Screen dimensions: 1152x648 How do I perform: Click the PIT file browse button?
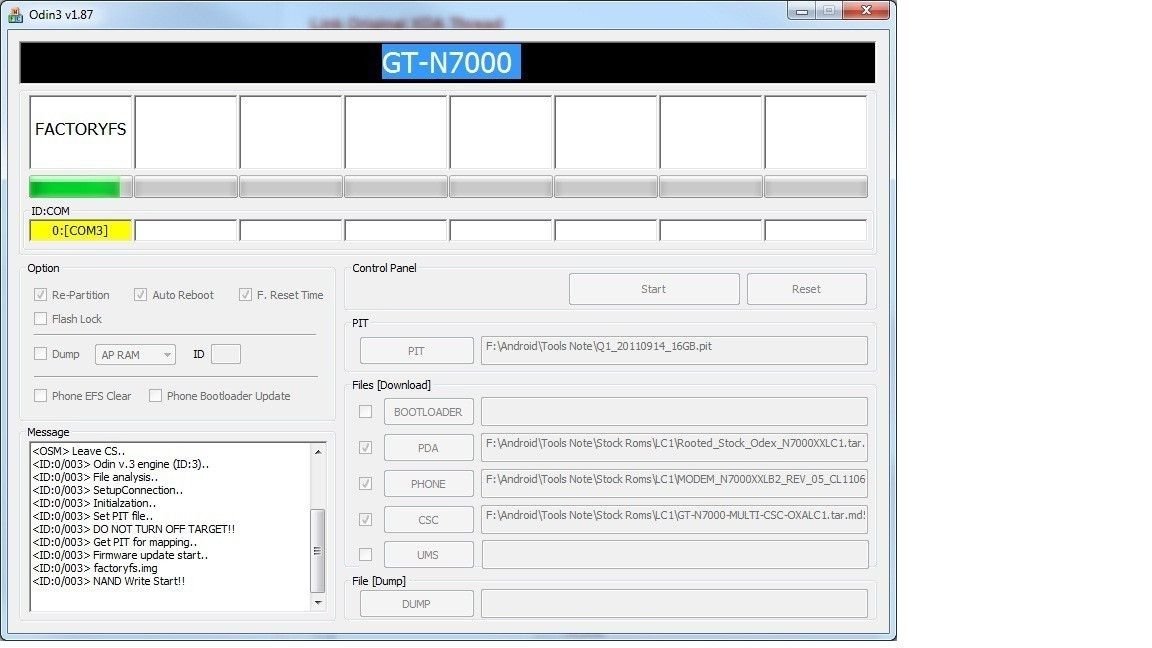point(417,351)
